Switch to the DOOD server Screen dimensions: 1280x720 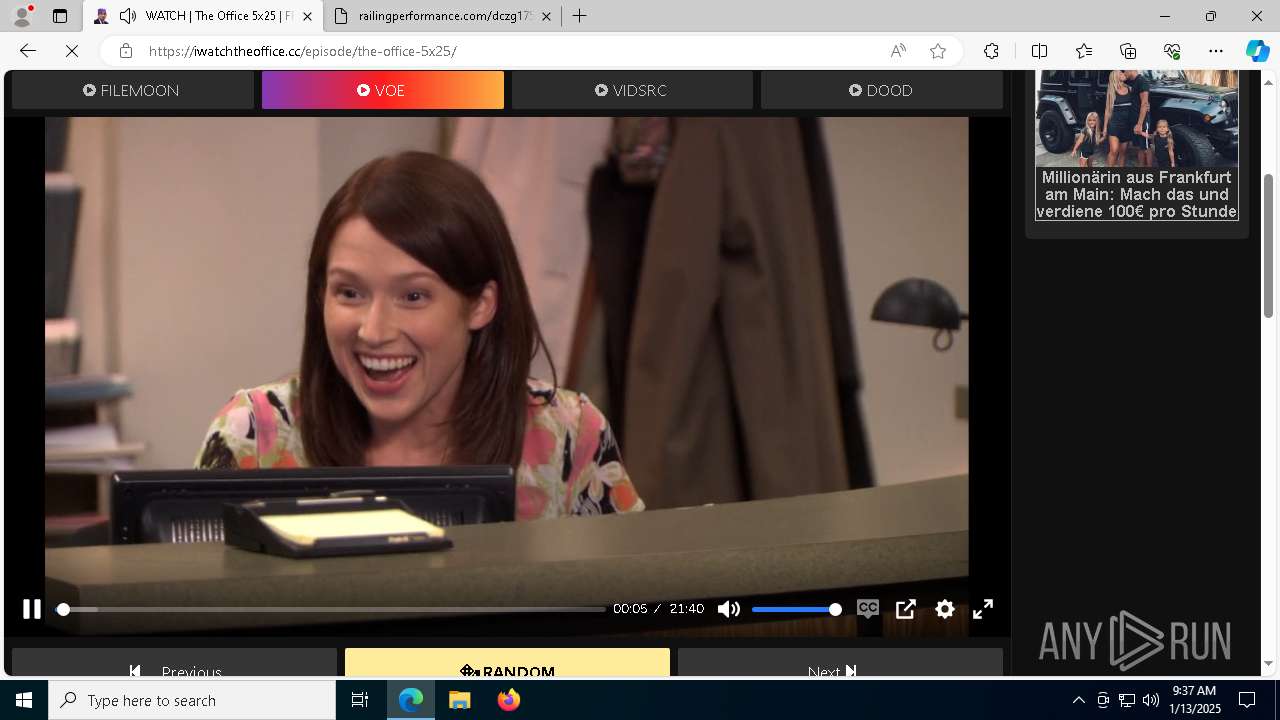(881, 90)
